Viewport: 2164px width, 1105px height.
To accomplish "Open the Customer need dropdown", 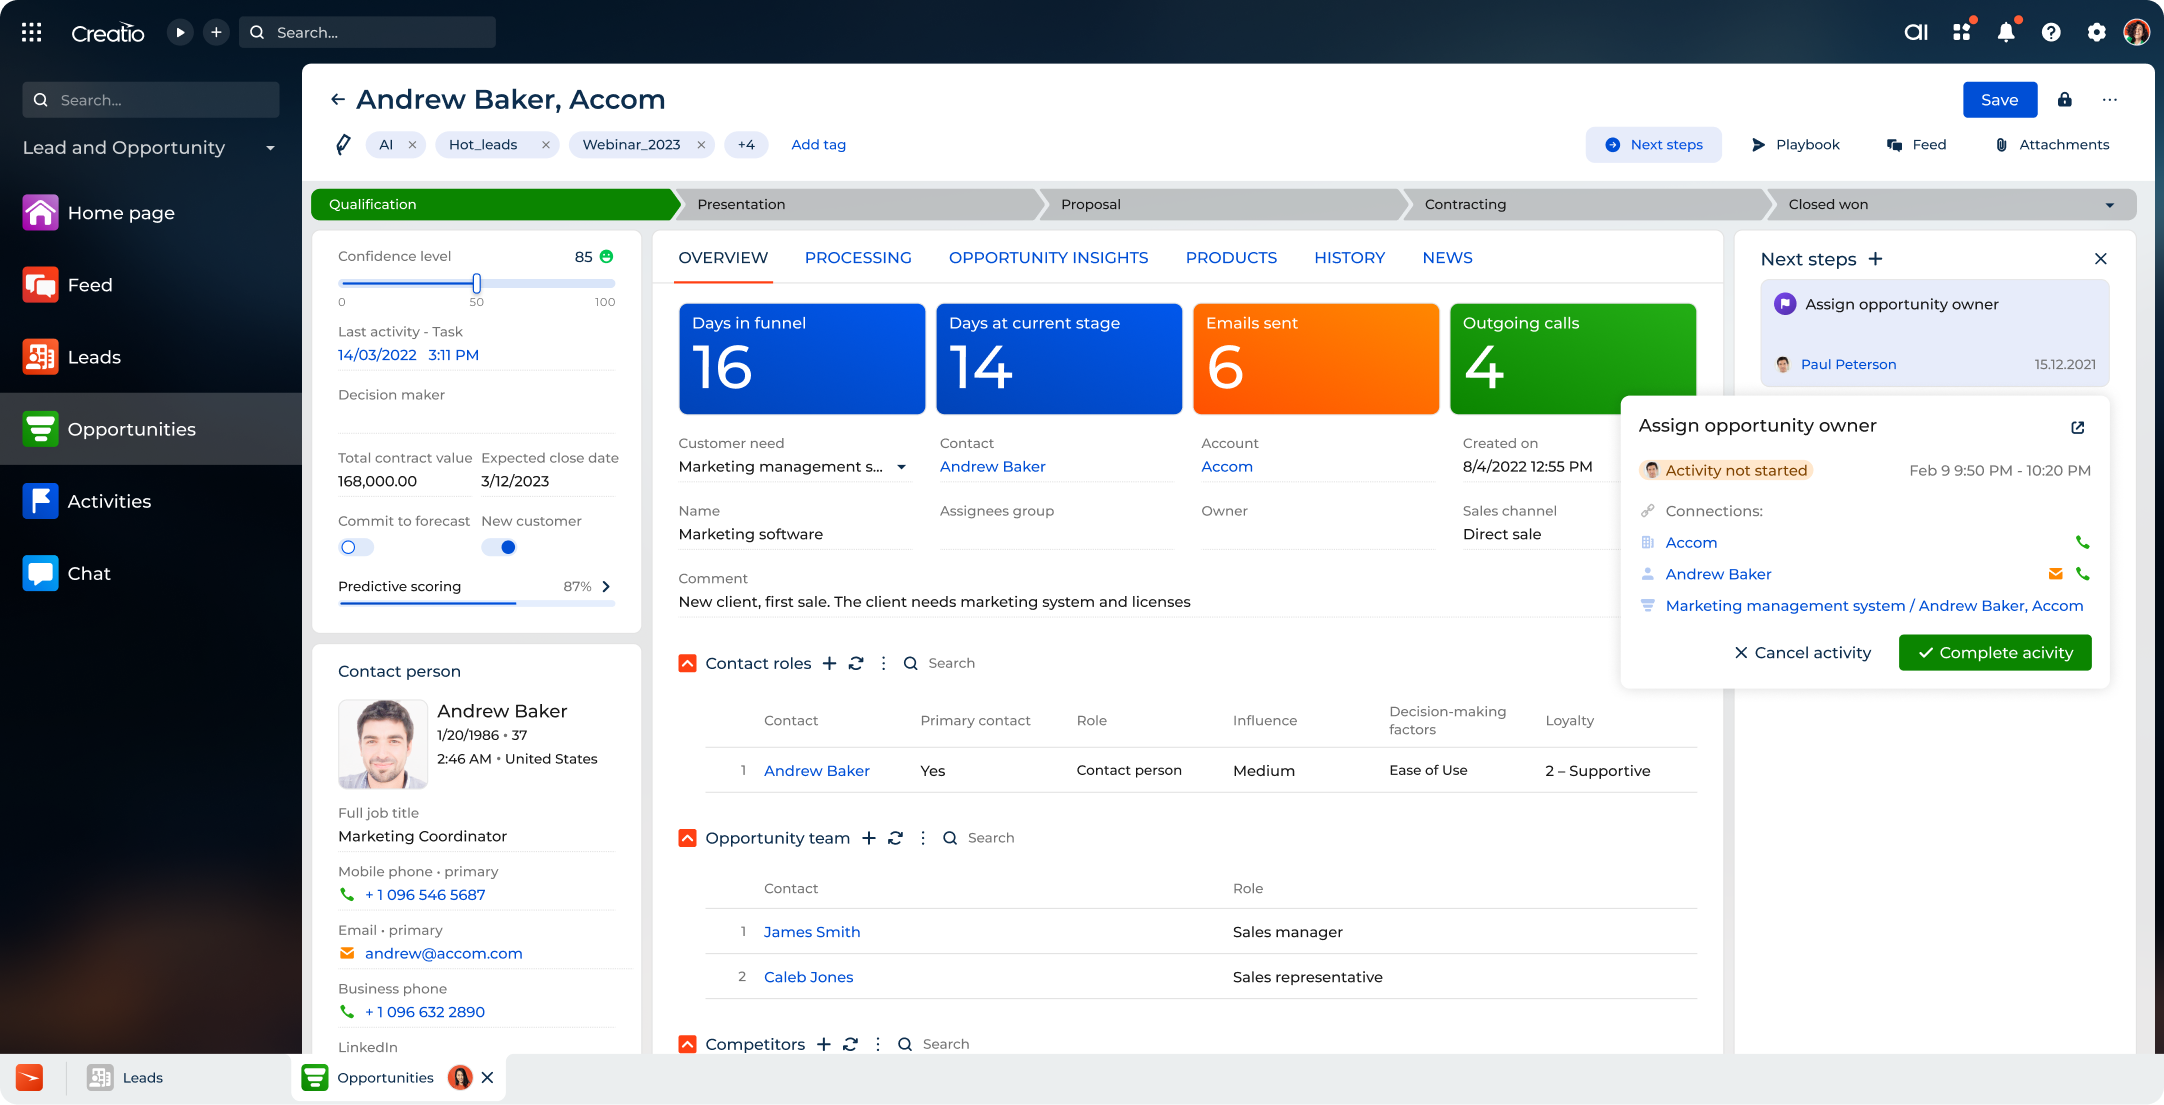I will (901, 467).
